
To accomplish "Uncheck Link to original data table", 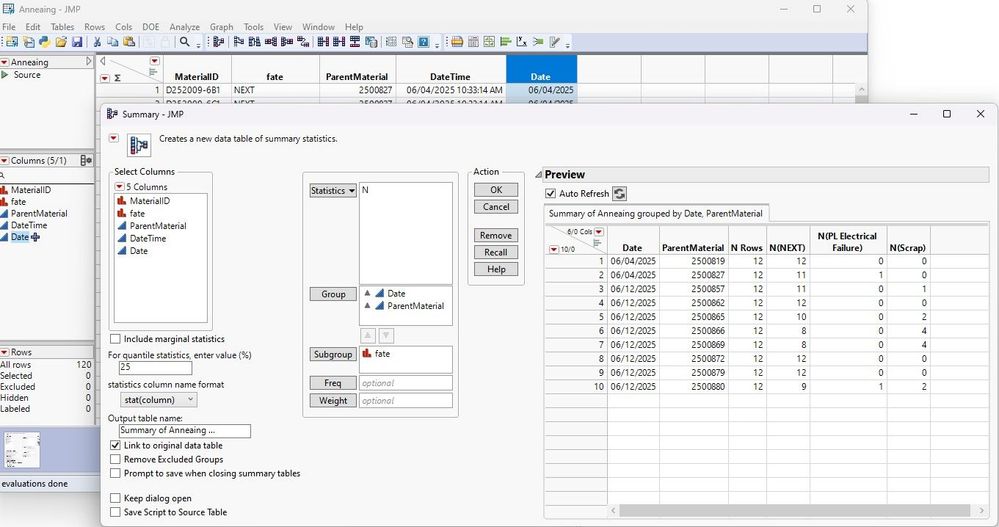I will click(115, 445).
